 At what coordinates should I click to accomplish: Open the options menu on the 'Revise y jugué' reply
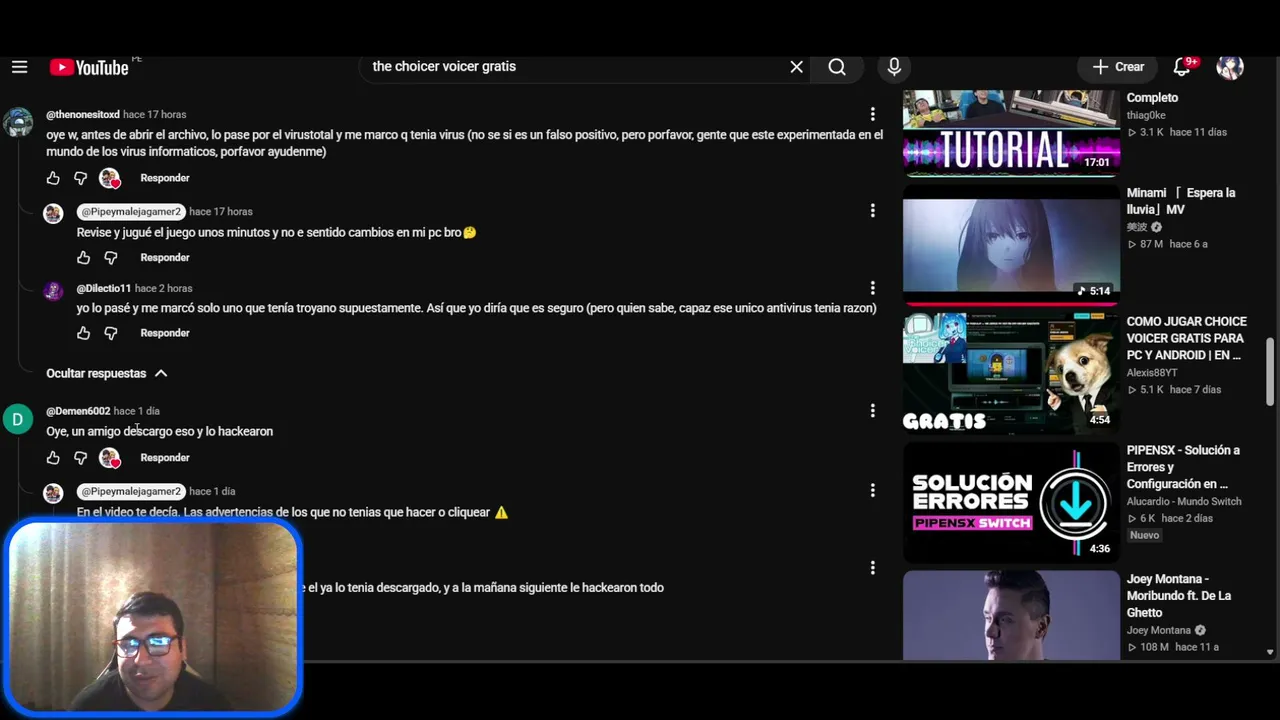(x=872, y=210)
